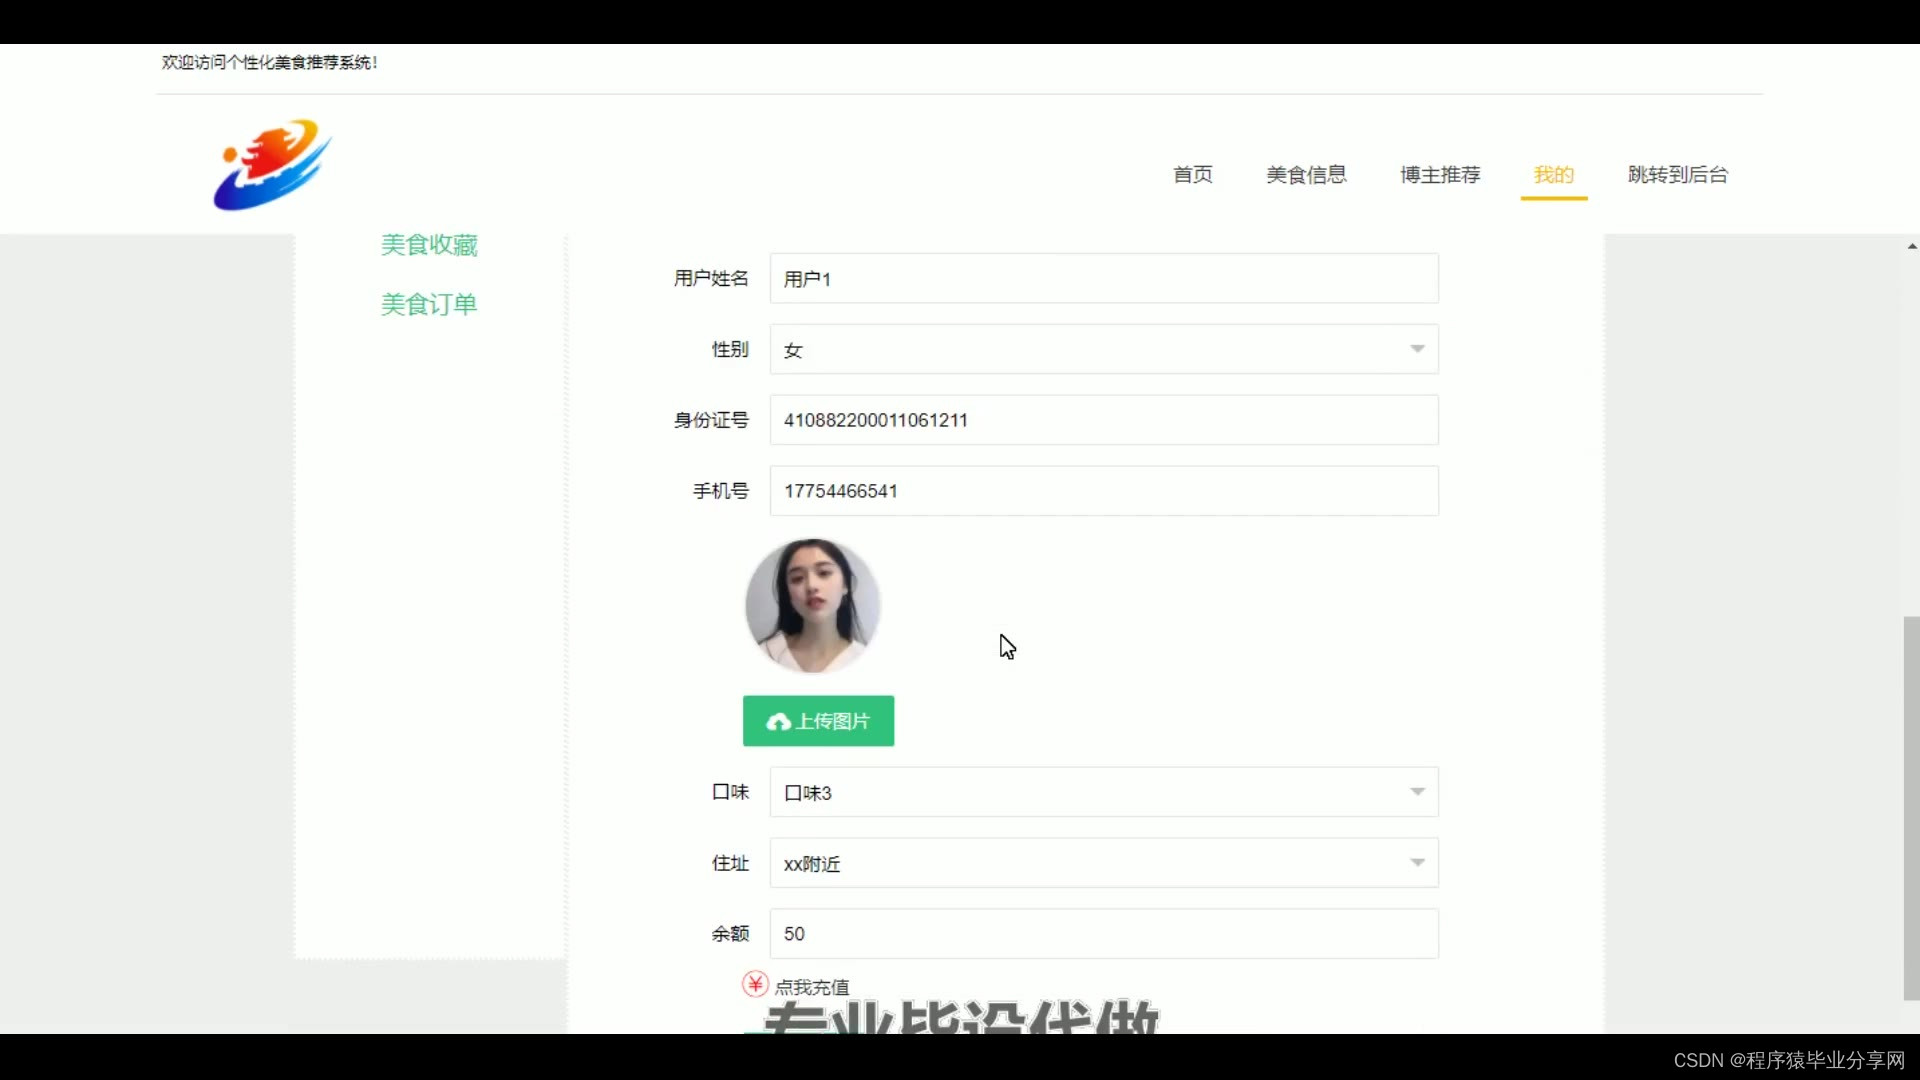Screen dimensions: 1920x1080
Task: Click the cloud upload icon
Action: click(x=778, y=722)
